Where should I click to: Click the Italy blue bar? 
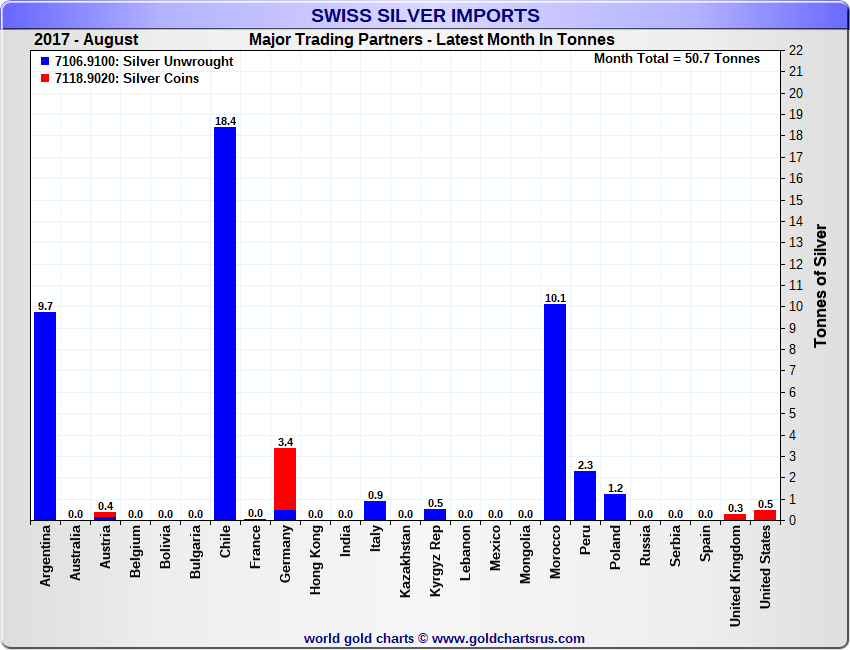375,511
